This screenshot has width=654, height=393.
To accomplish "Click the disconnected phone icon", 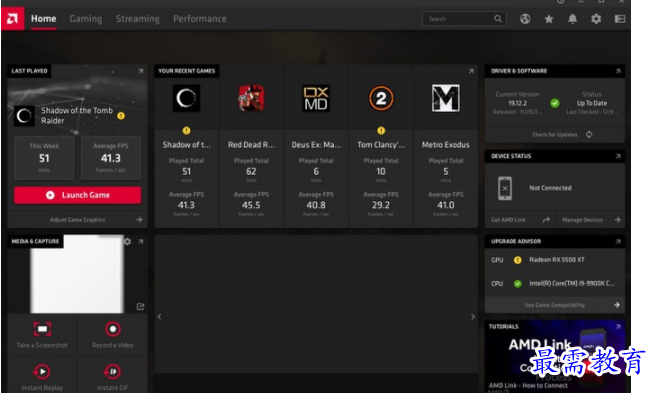I will (505, 188).
